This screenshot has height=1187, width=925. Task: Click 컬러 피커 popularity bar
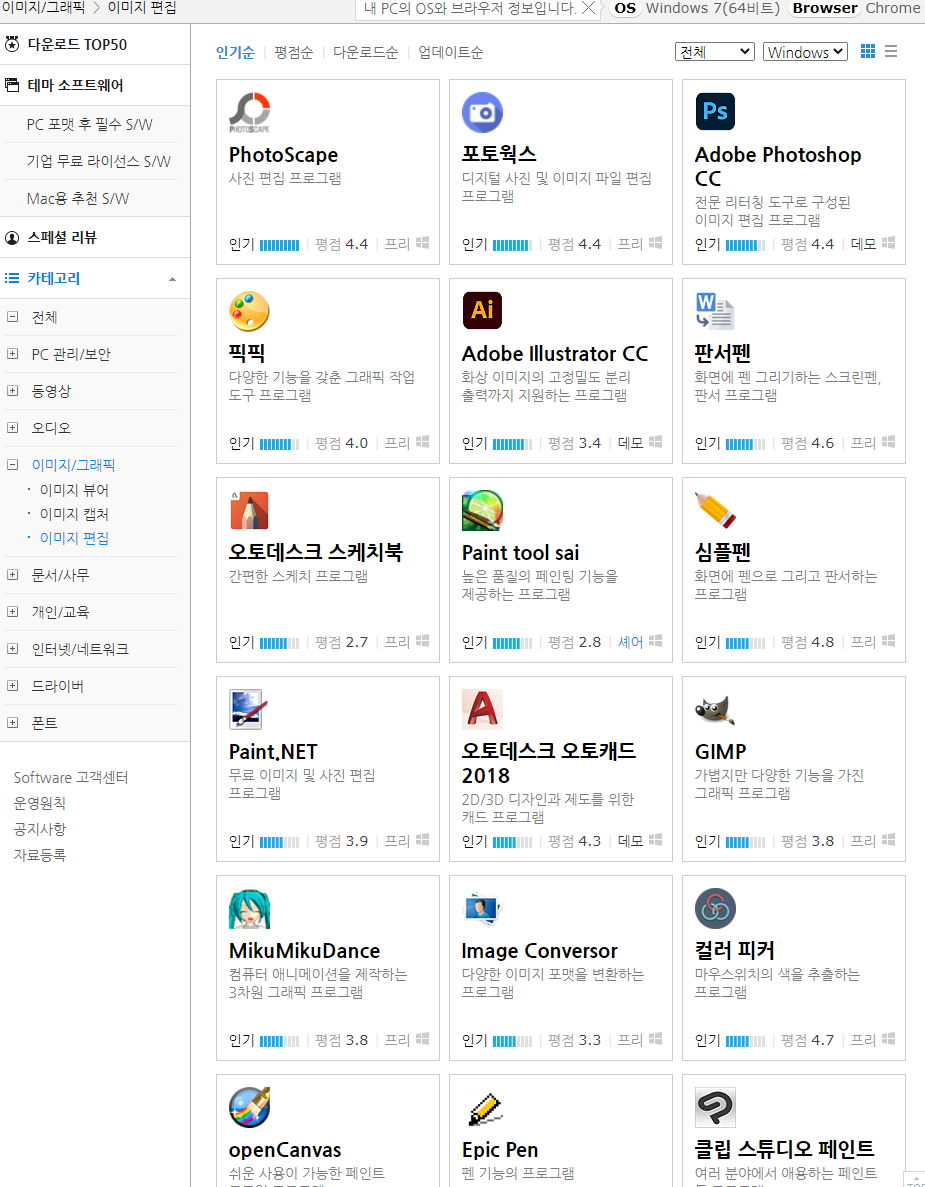pos(746,1041)
